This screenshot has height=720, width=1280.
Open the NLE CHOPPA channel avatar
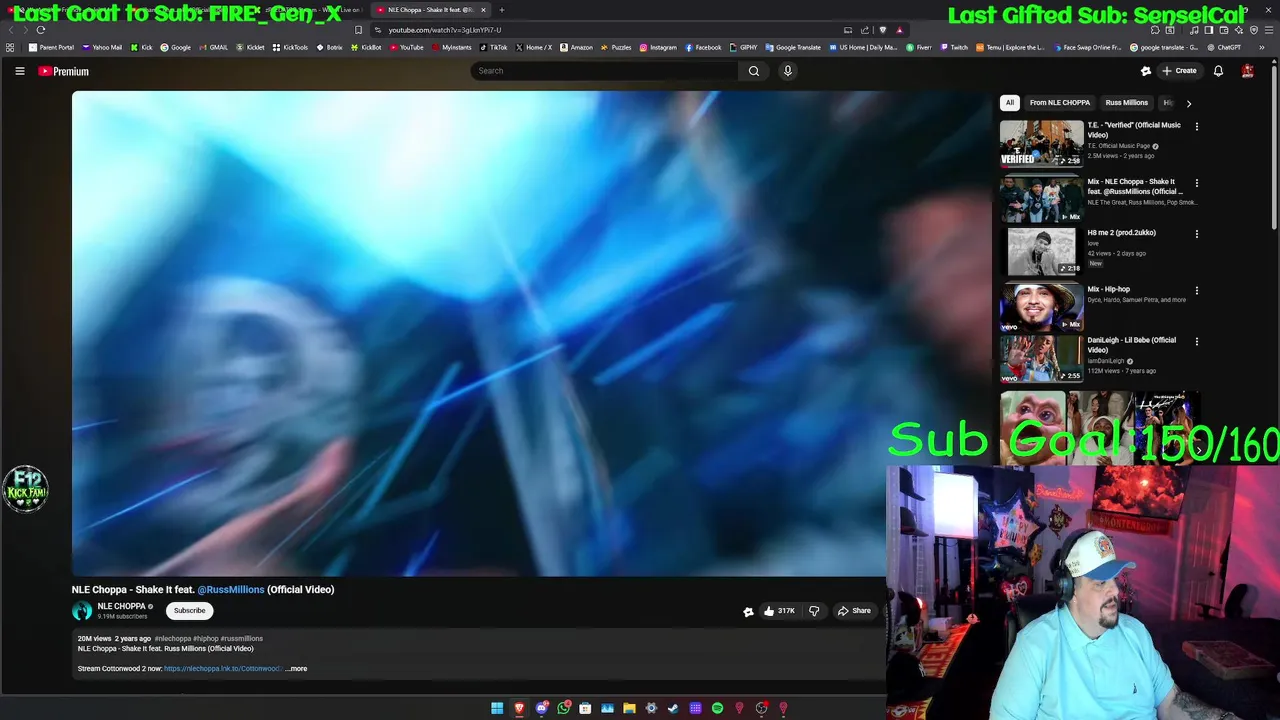[82, 611]
